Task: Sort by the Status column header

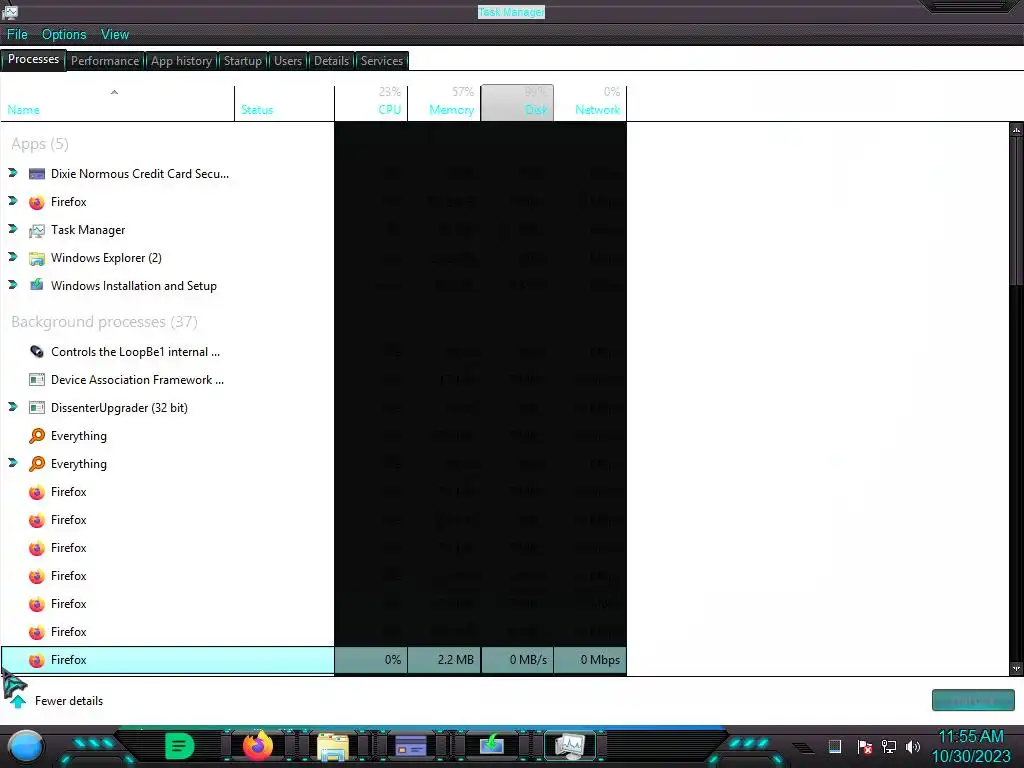Action: tap(285, 103)
